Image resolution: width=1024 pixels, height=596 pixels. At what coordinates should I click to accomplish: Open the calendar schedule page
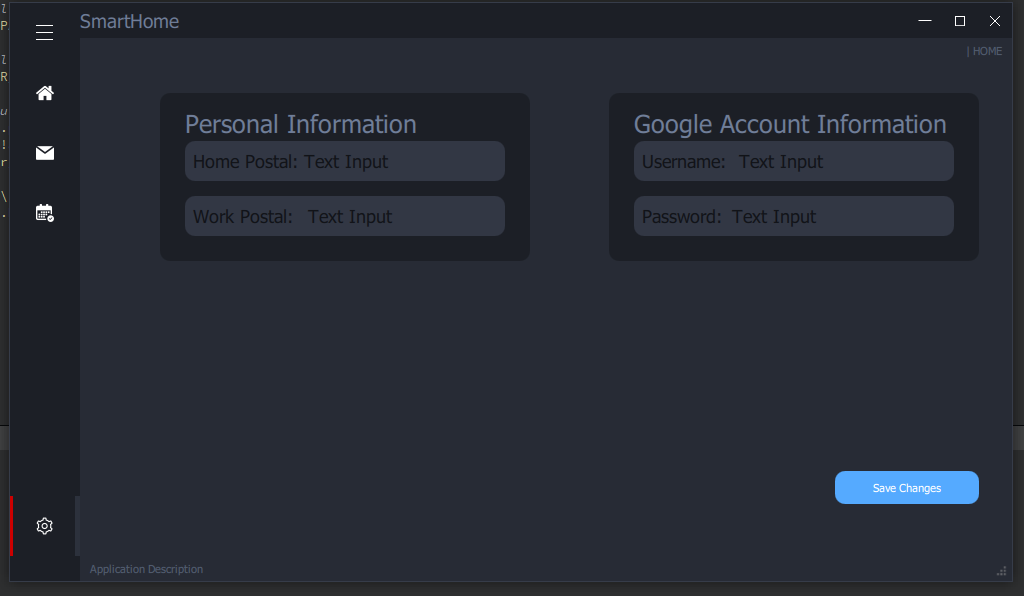pyautogui.click(x=44, y=212)
